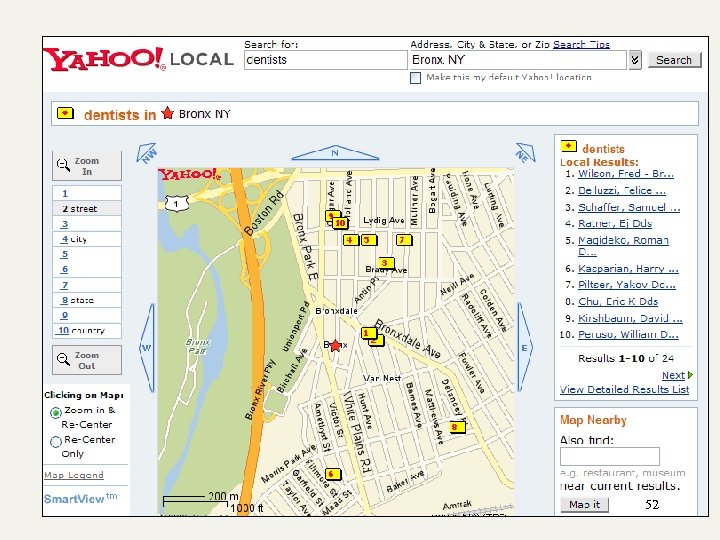Open the Map Legend link

click(x=74, y=475)
